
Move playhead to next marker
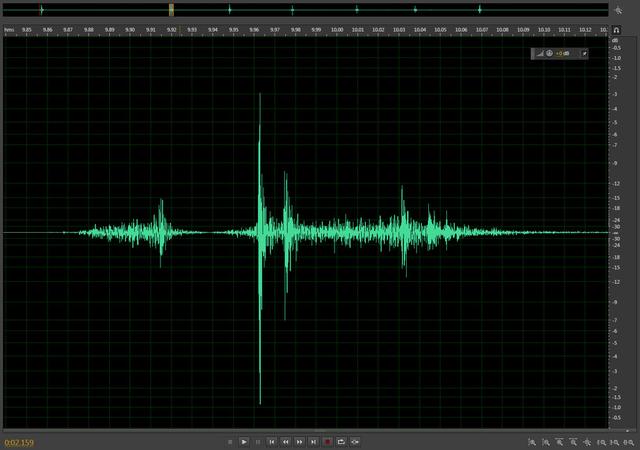coord(313,442)
